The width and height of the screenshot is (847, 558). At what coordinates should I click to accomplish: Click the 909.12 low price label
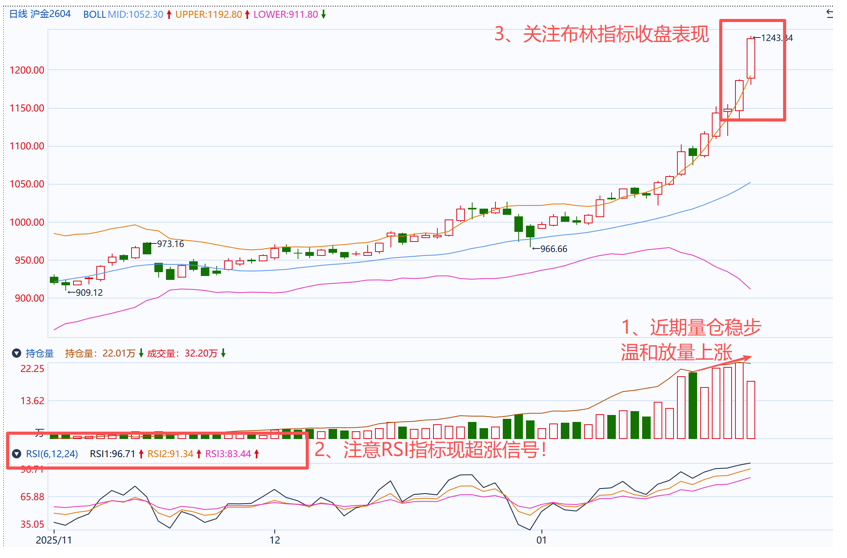point(89,293)
